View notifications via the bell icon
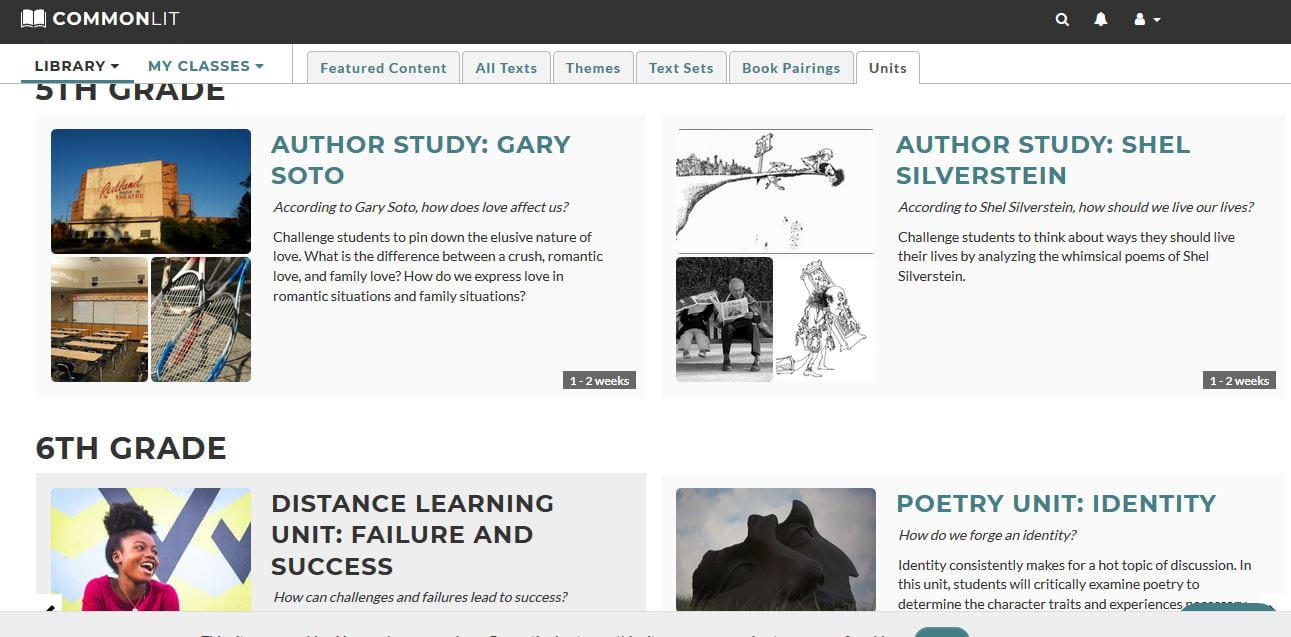The width and height of the screenshot is (1291, 637). [x=1100, y=20]
